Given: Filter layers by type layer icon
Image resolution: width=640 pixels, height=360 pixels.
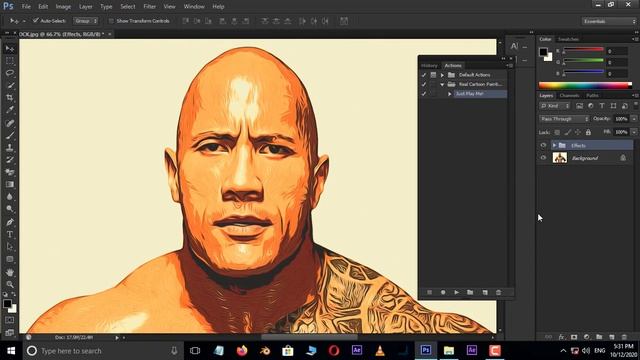Looking at the screenshot, I should point(602,106).
